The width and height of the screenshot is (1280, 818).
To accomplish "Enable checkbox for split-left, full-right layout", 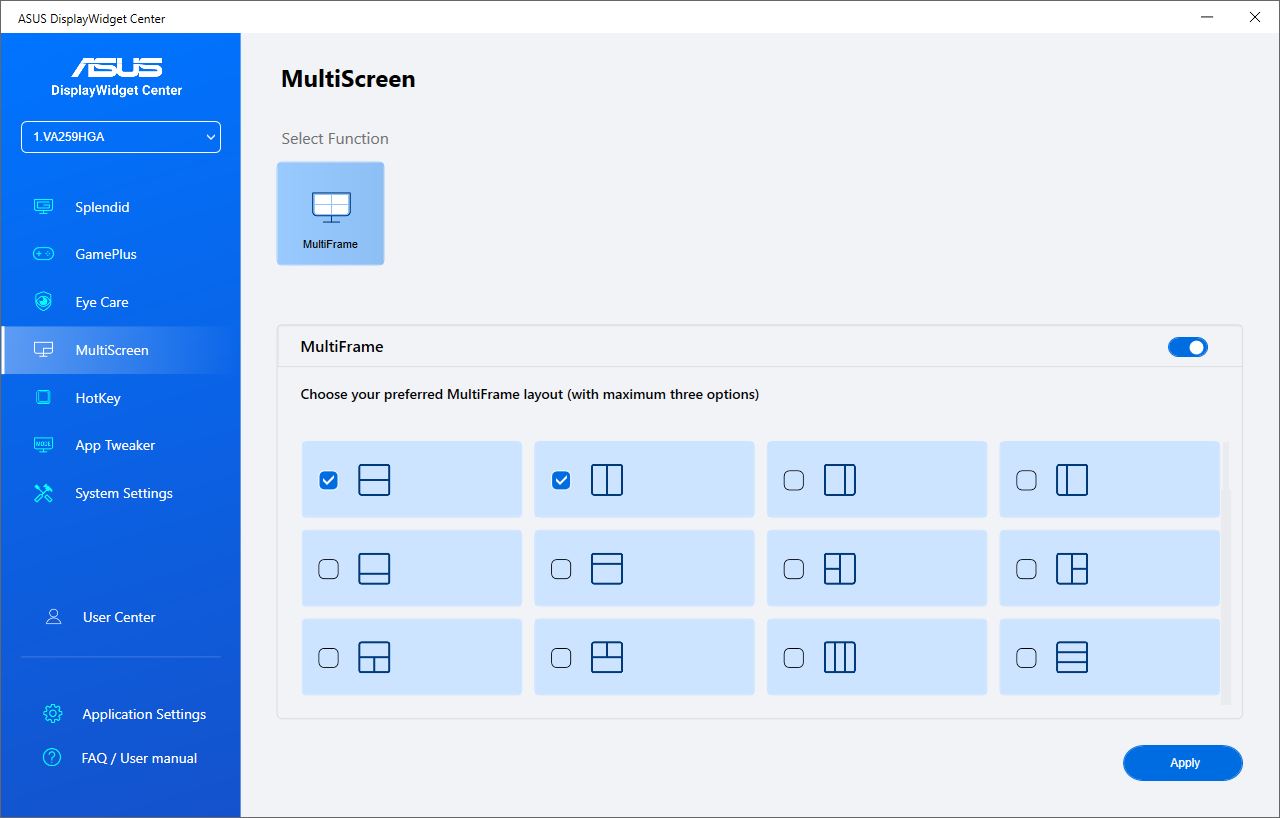I will [794, 569].
